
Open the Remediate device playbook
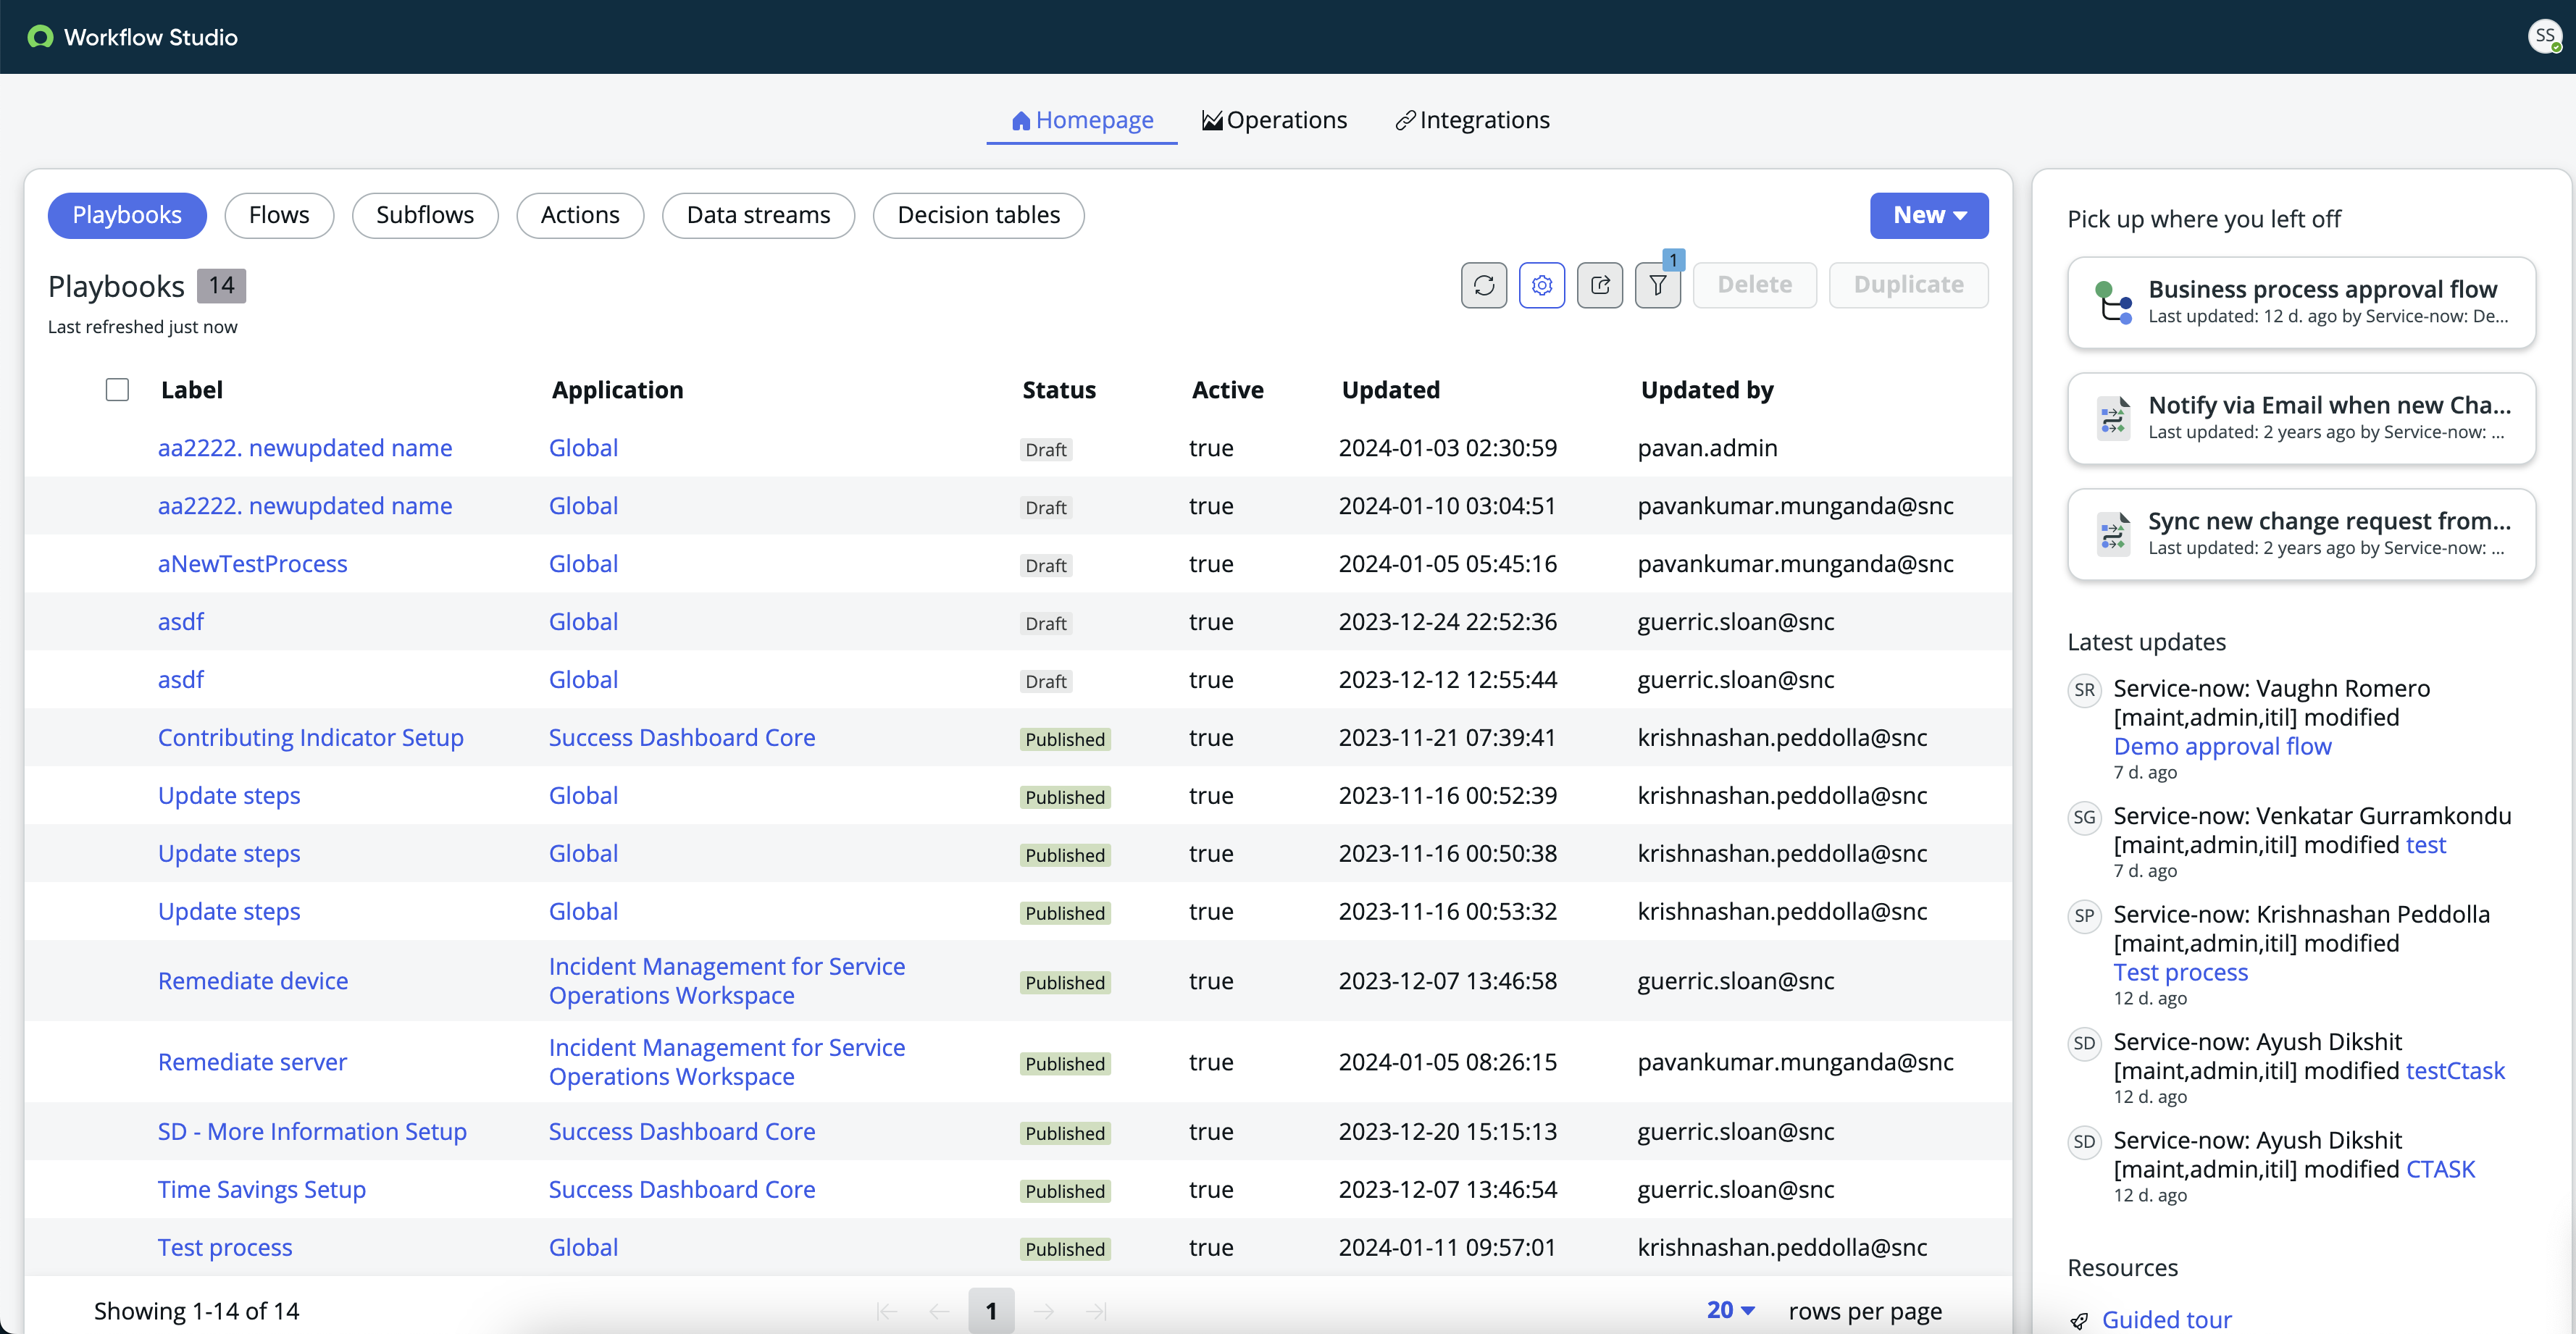pos(252,980)
